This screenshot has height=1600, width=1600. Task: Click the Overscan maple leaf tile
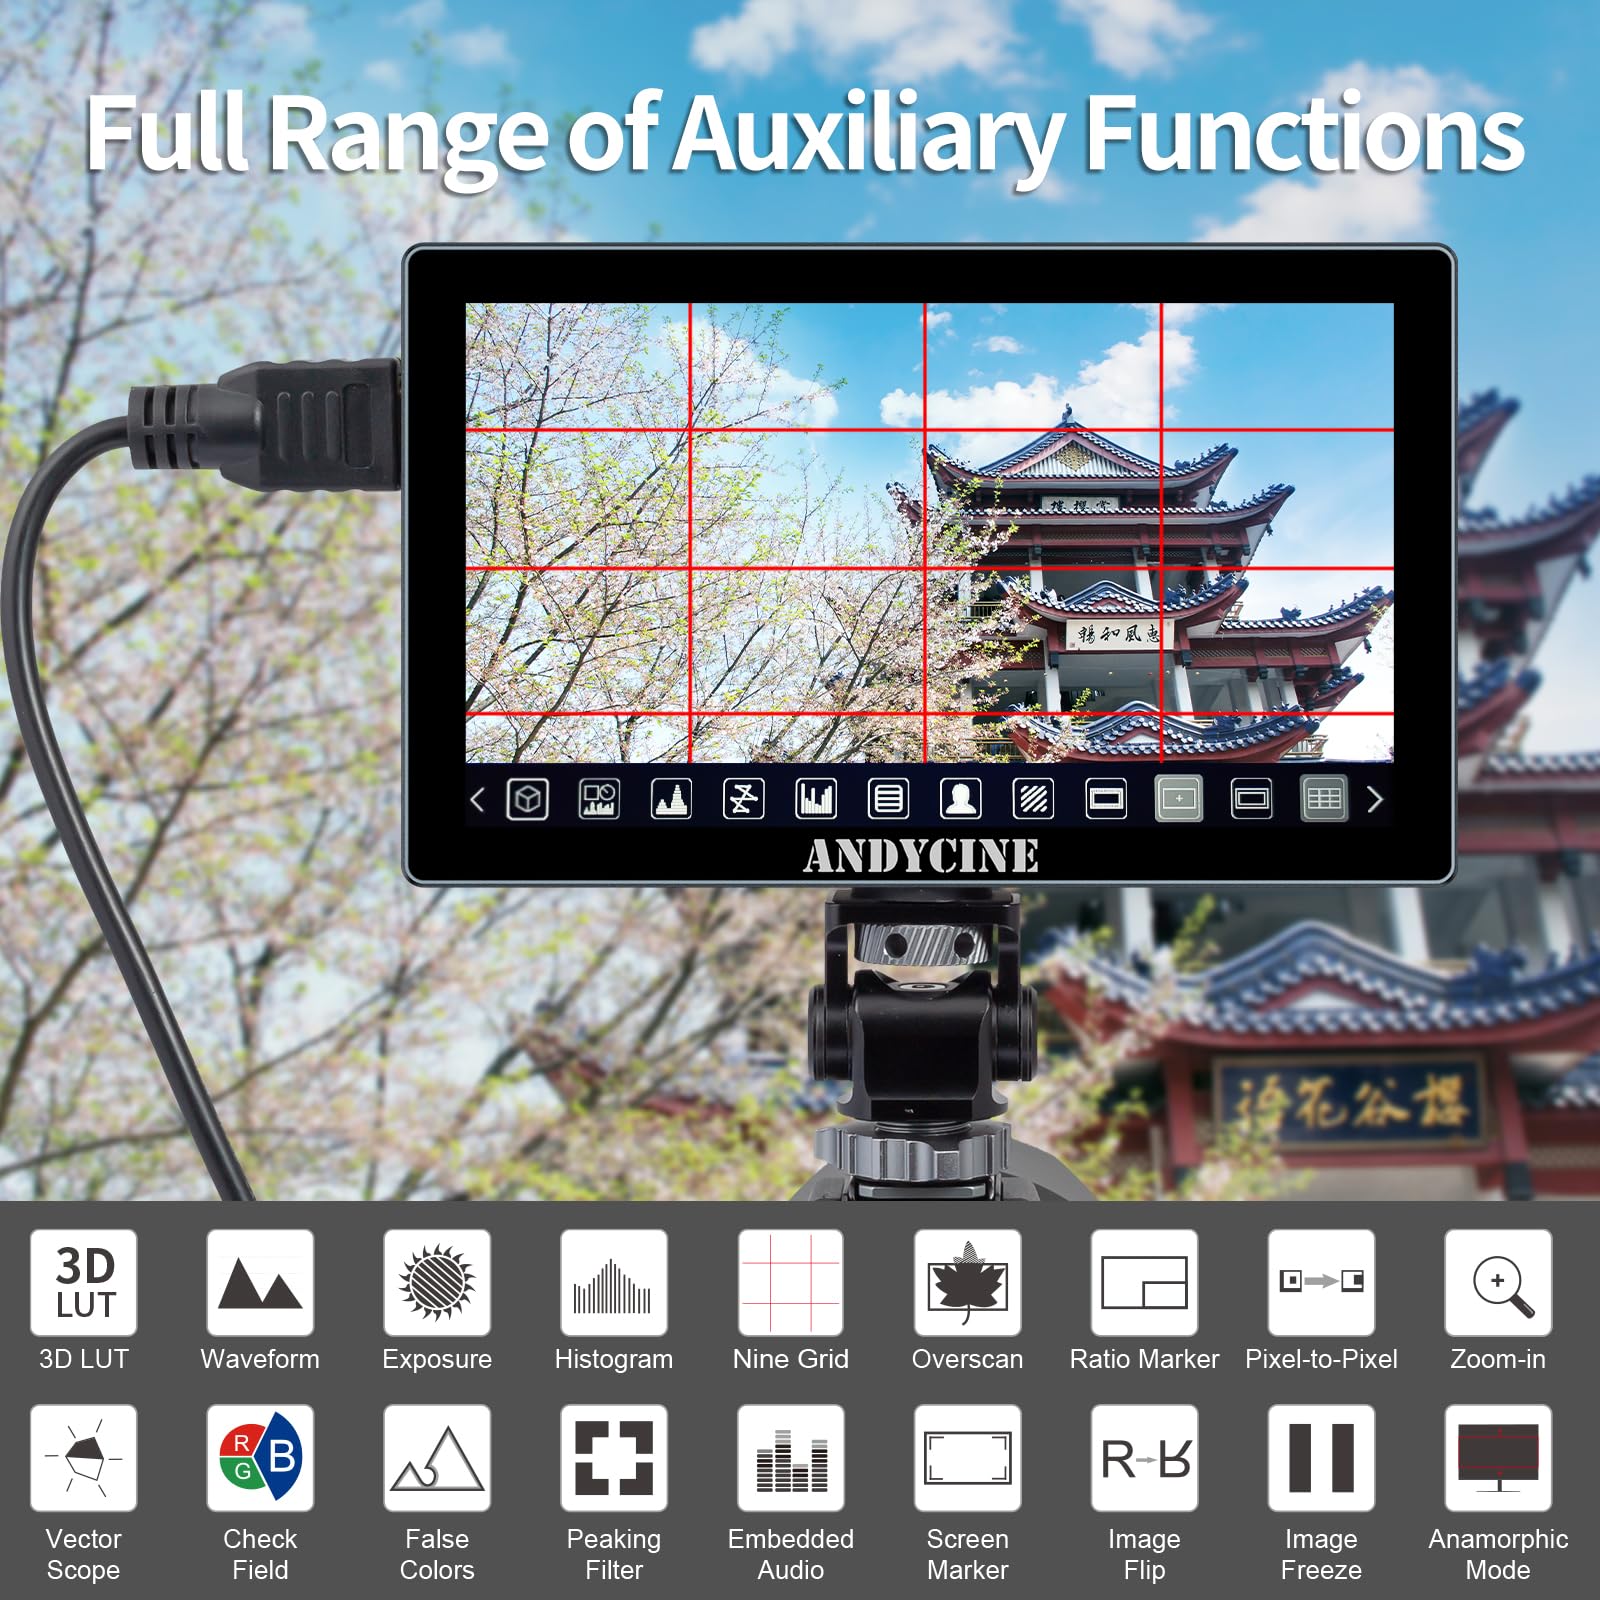click(x=968, y=1282)
